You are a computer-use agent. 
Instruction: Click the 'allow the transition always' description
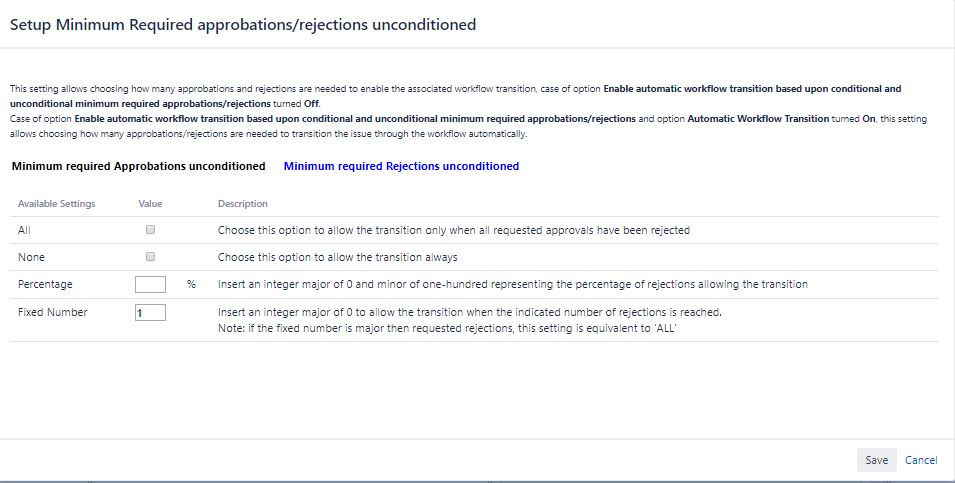pyautogui.click(x=338, y=257)
